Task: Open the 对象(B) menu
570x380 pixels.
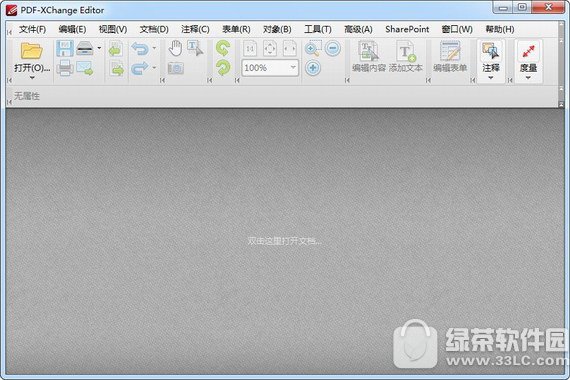Action: tap(277, 29)
